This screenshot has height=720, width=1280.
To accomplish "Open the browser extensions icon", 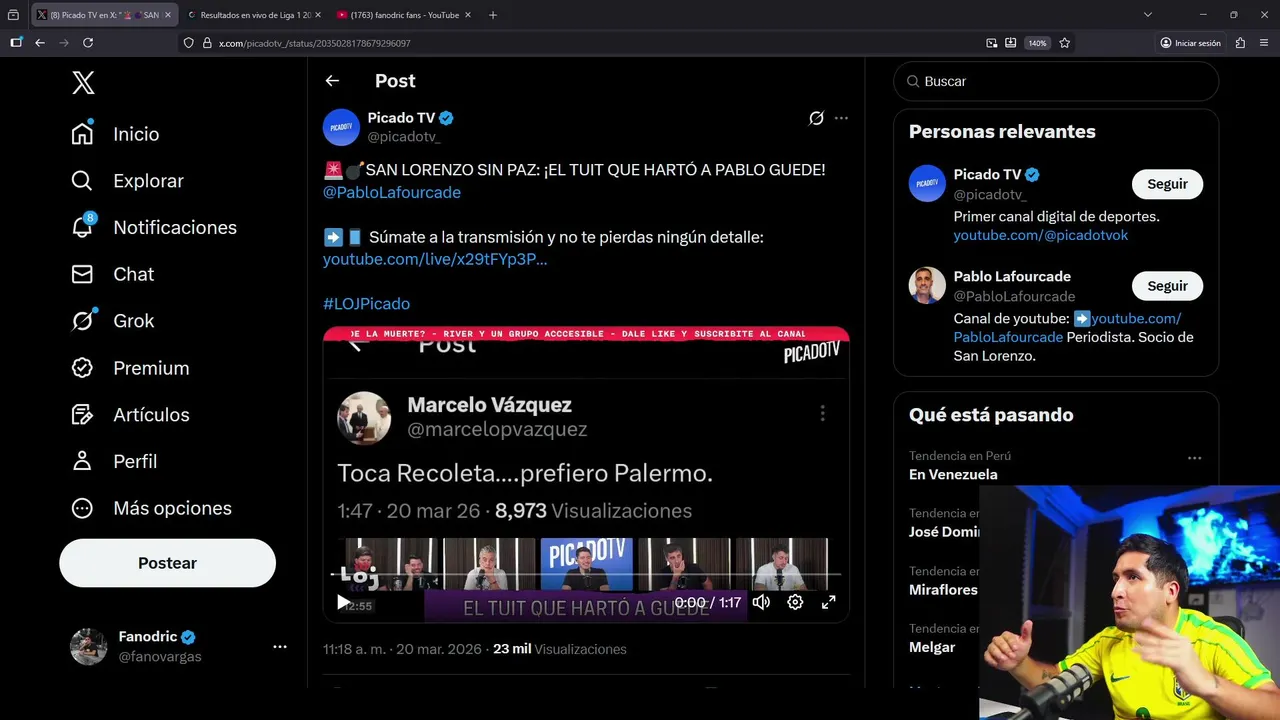I will [1240, 43].
